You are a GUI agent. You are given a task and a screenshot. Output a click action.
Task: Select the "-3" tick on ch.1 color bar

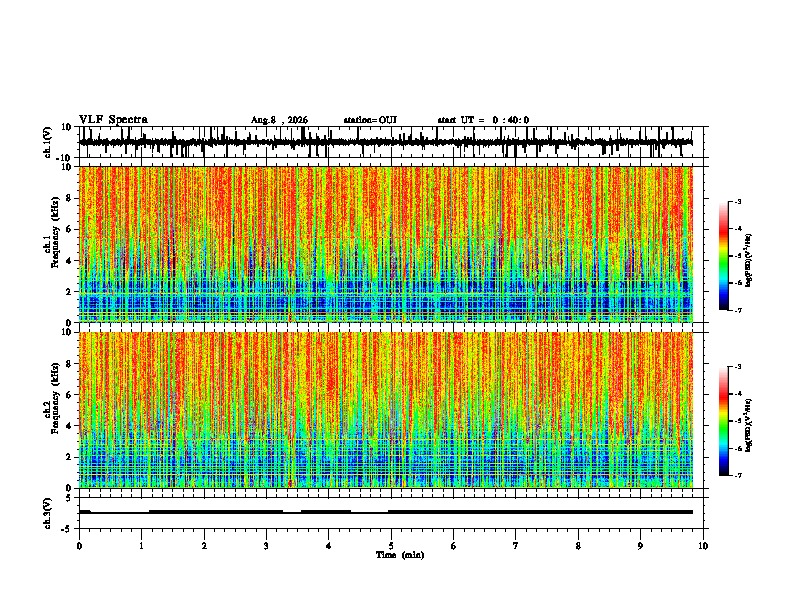(x=738, y=201)
